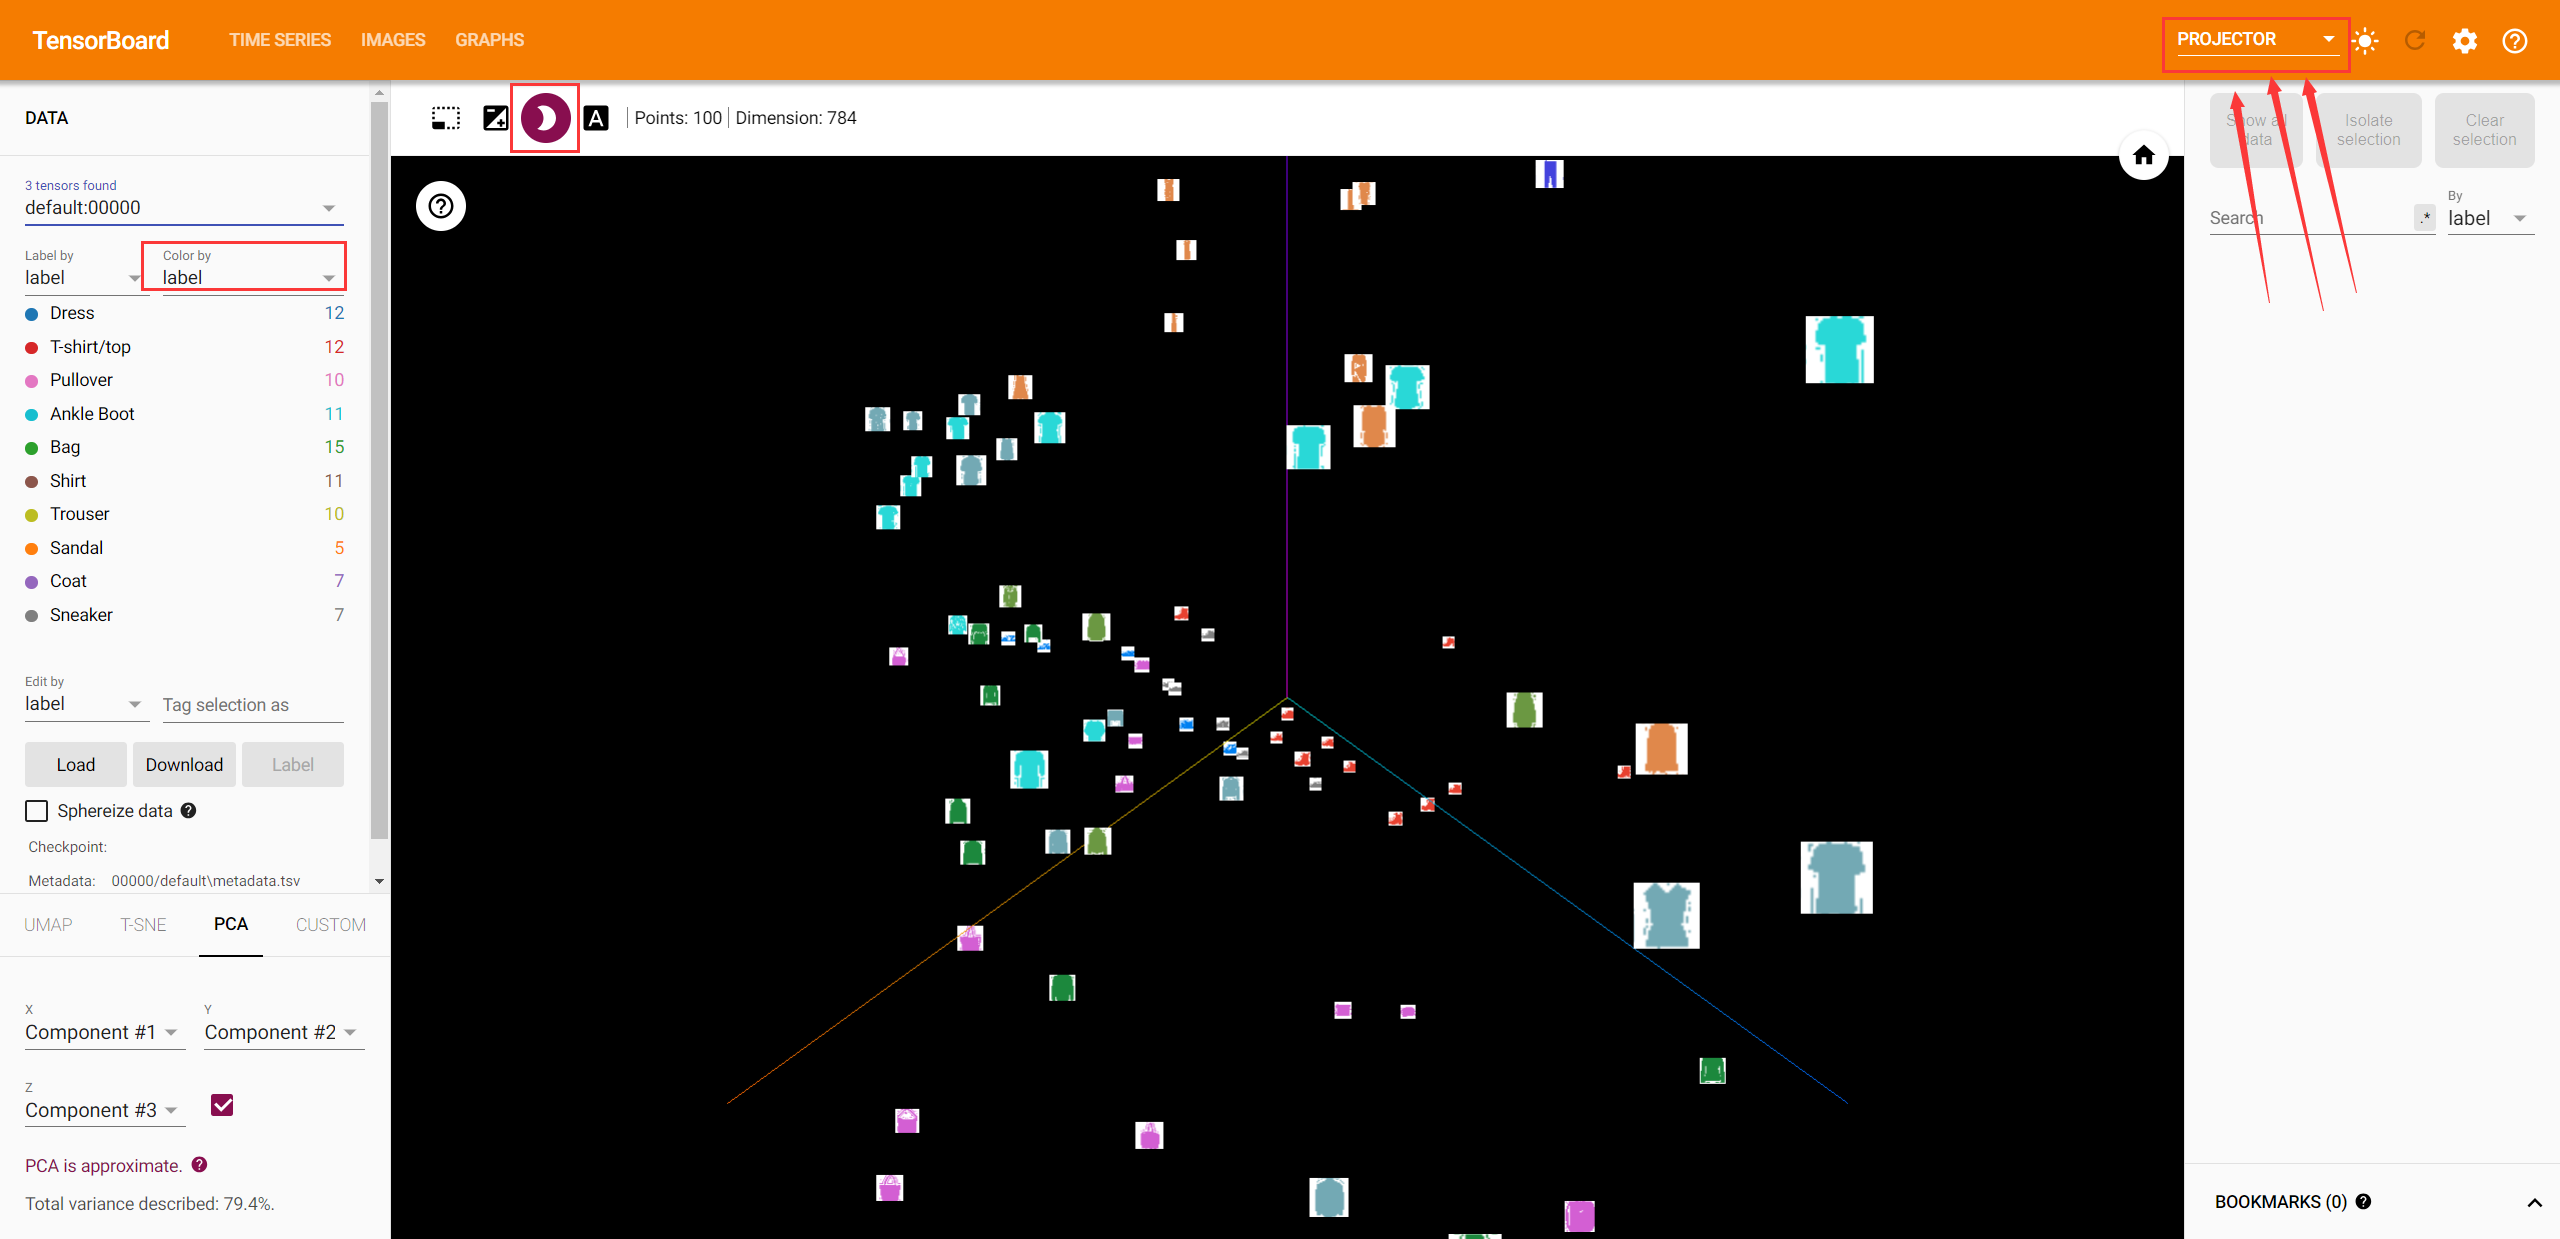This screenshot has height=1239, width=2560.
Task: Uncheck the Z component checkbox
Action: 222,1105
